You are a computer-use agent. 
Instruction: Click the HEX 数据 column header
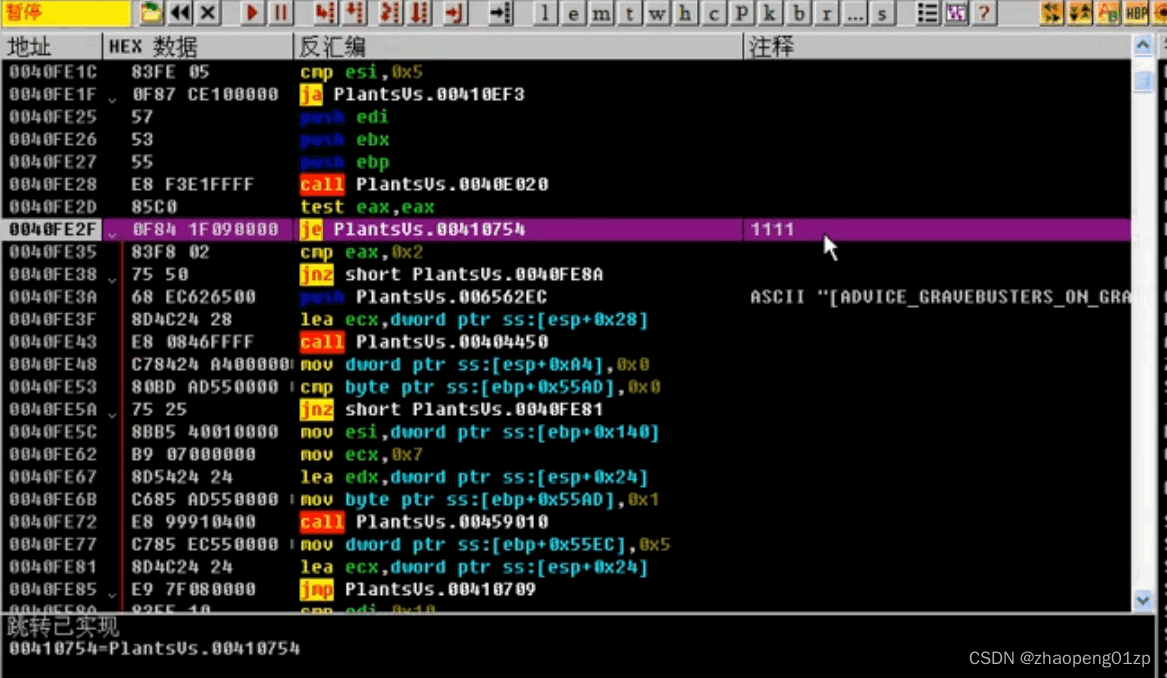pos(198,47)
